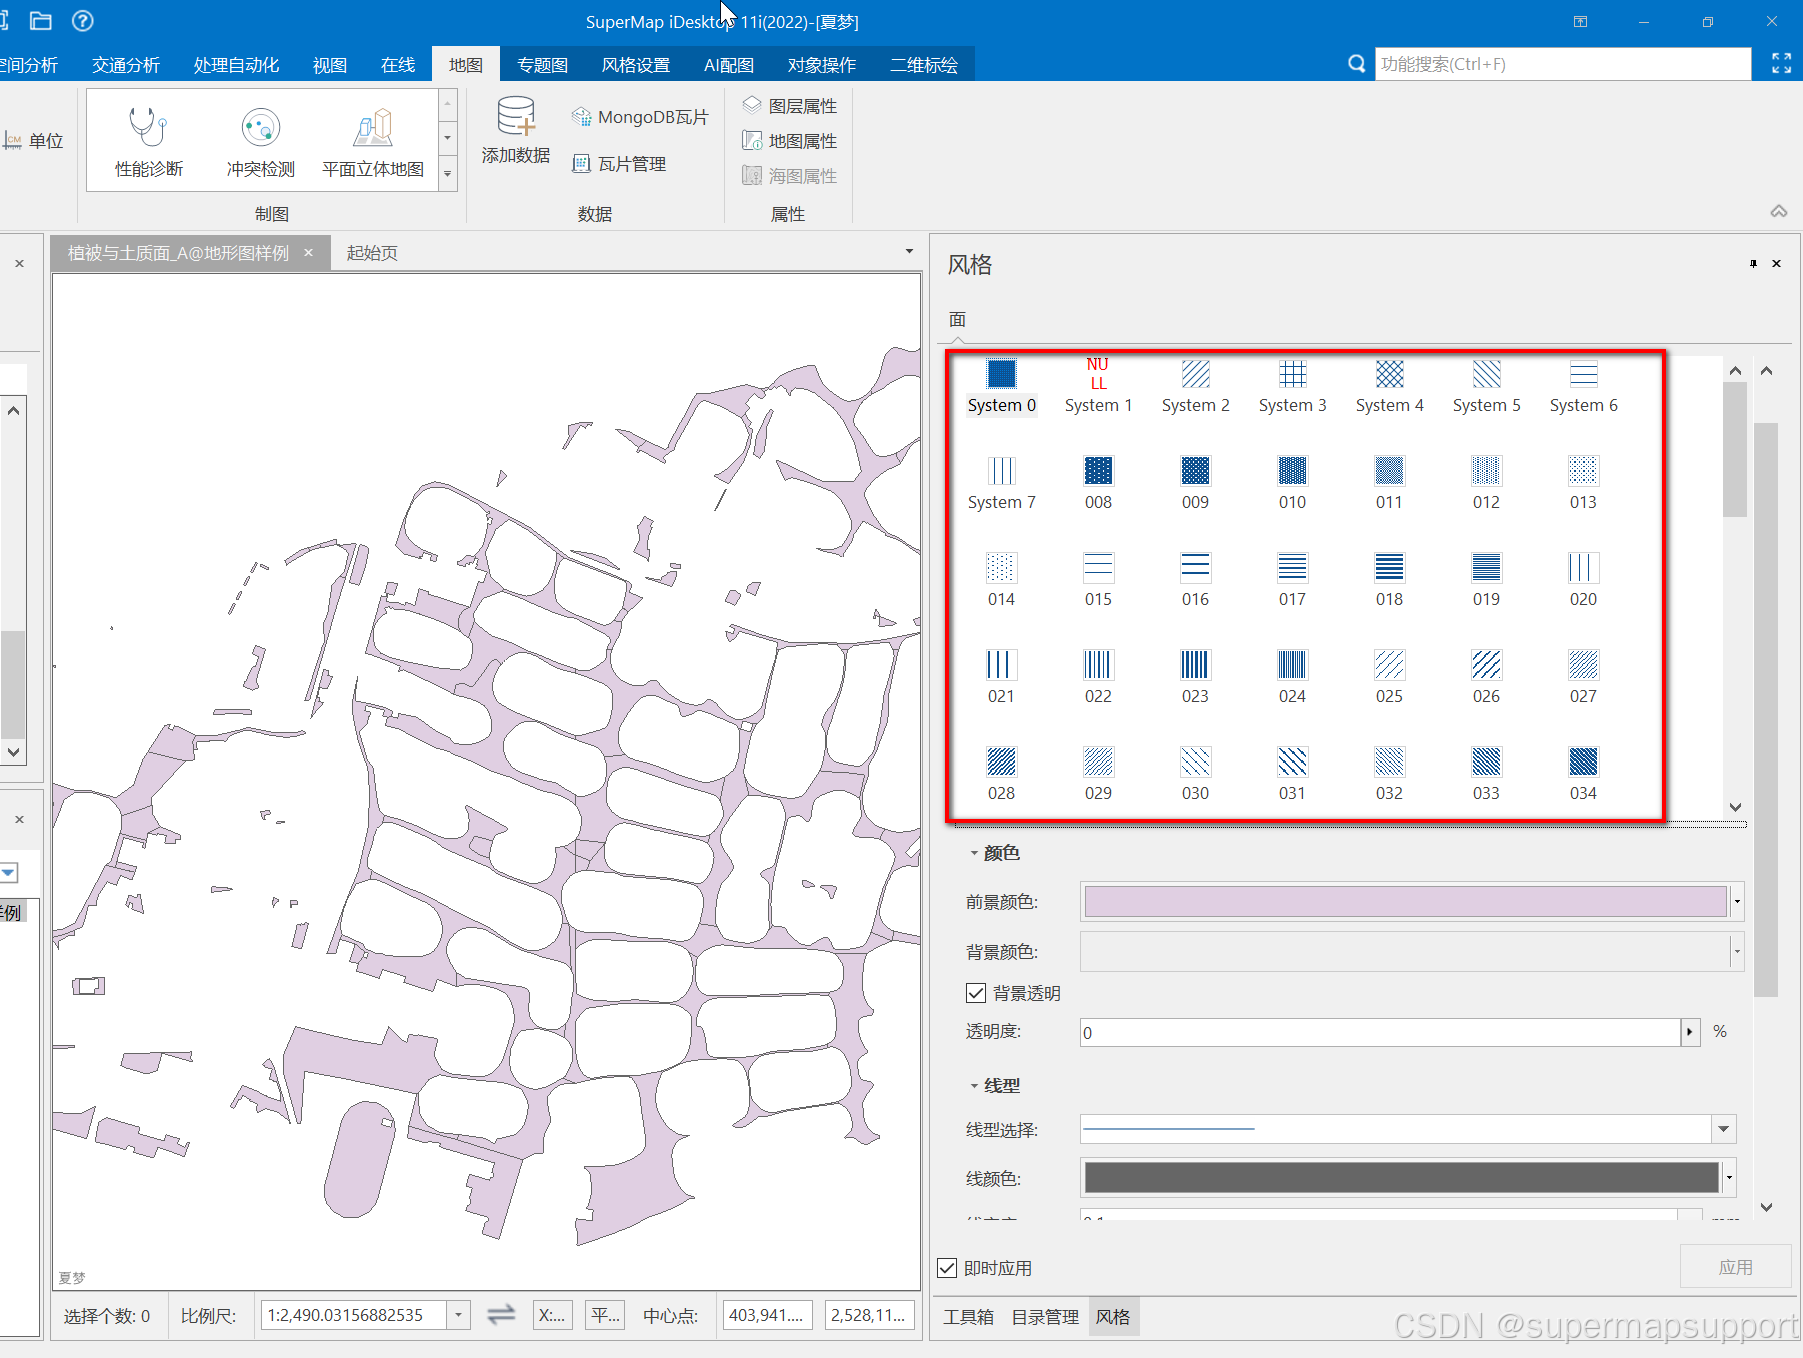Choose fill symbol 022
Viewport: 1803px width, 1358px height.
click(x=1098, y=677)
